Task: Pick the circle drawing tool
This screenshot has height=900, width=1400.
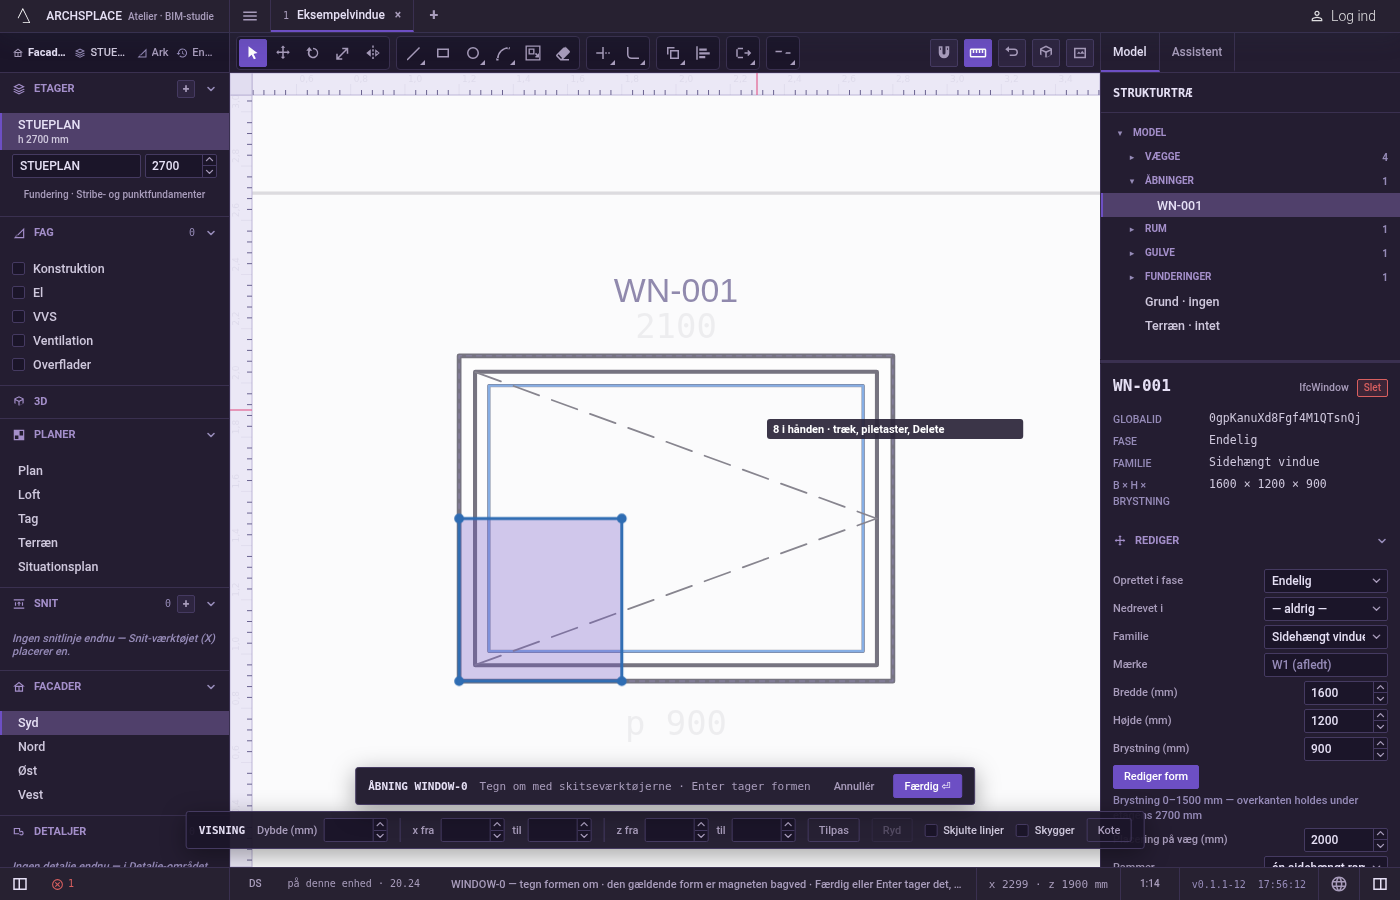Action: [x=473, y=53]
